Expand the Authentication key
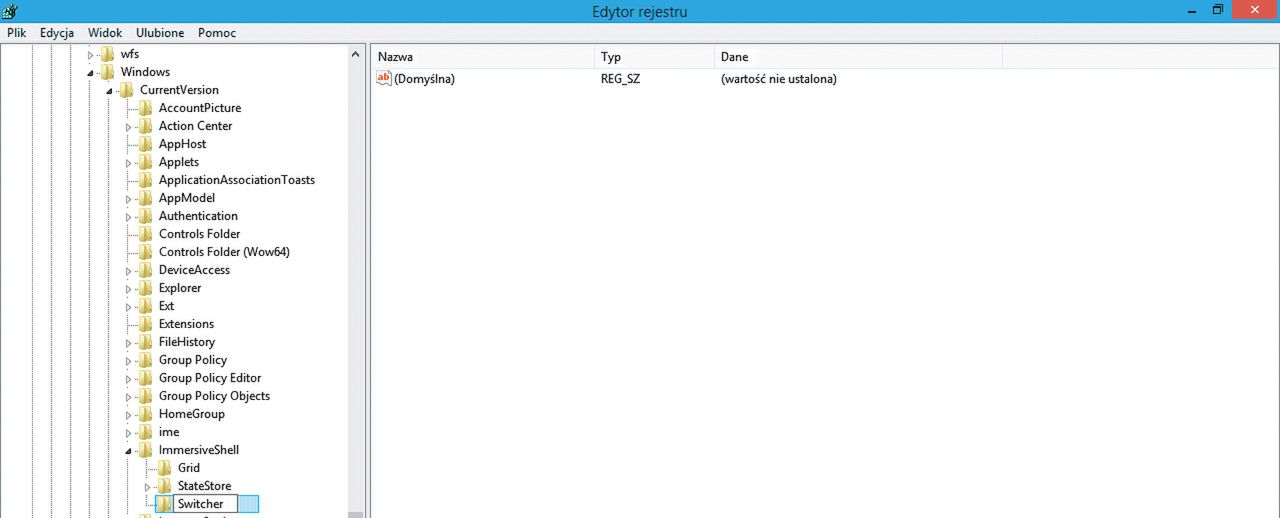Screen dimensions: 1280x518 (x=128, y=216)
